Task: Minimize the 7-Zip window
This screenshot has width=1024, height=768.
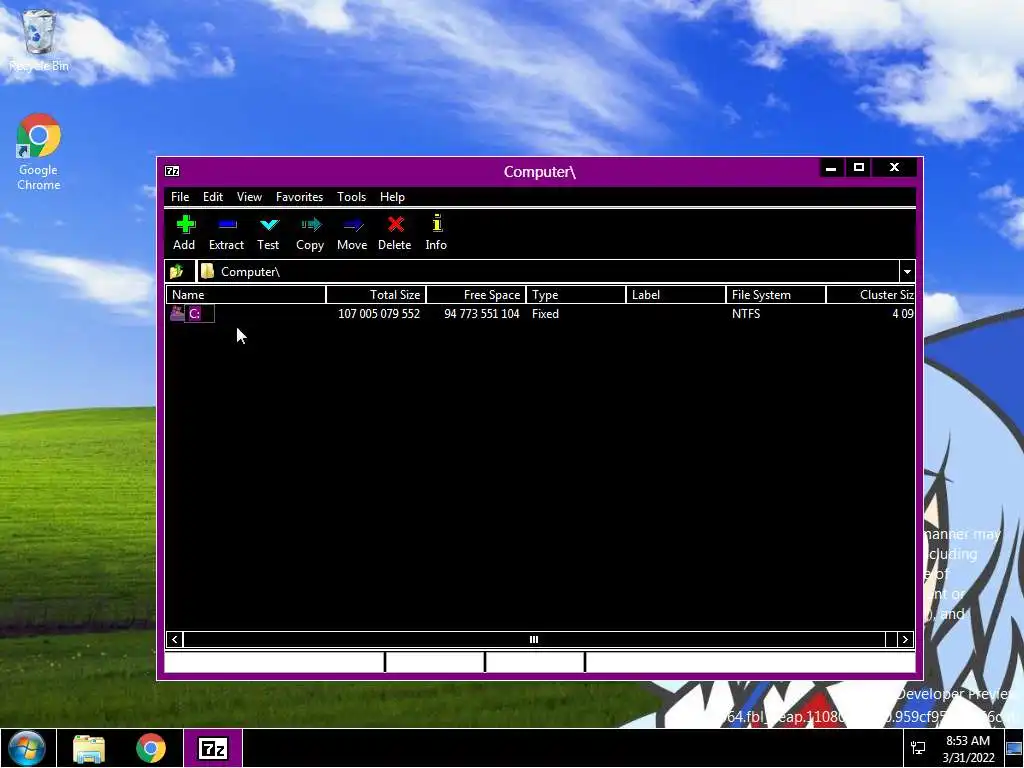Action: click(x=831, y=168)
